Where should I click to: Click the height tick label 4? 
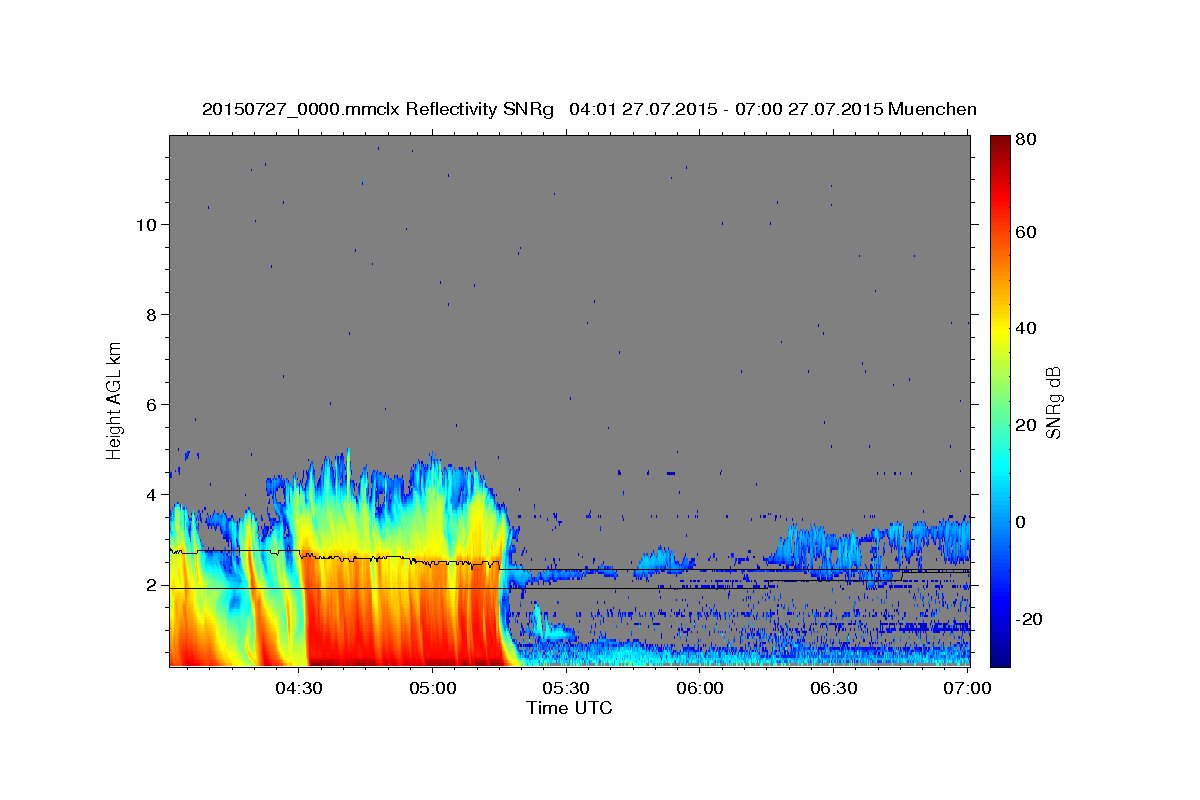pyautogui.click(x=150, y=495)
